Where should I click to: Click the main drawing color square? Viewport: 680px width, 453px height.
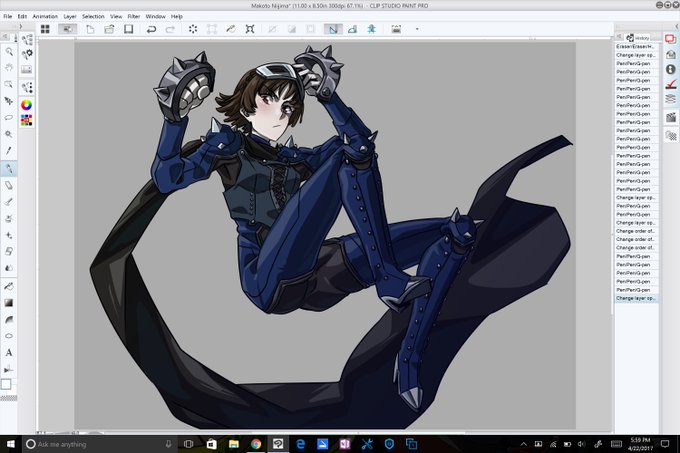pos(6,384)
